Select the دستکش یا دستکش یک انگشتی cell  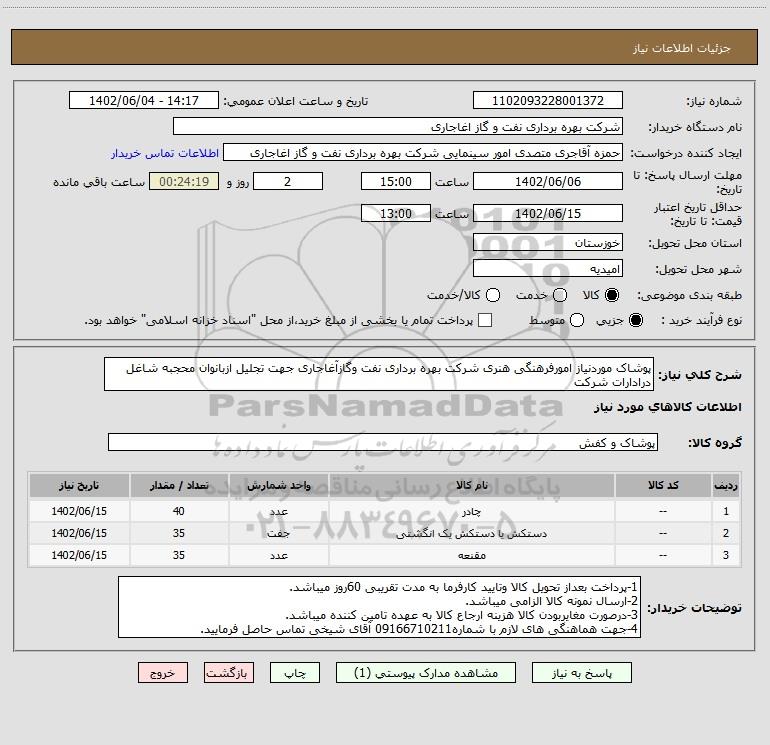[x=471, y=533]
